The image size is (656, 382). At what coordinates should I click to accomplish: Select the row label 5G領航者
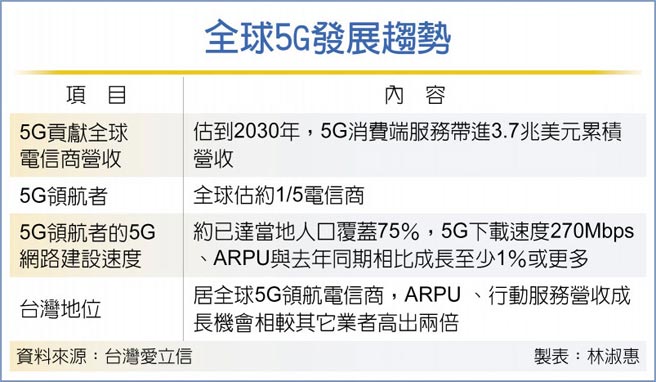point(64,196)
